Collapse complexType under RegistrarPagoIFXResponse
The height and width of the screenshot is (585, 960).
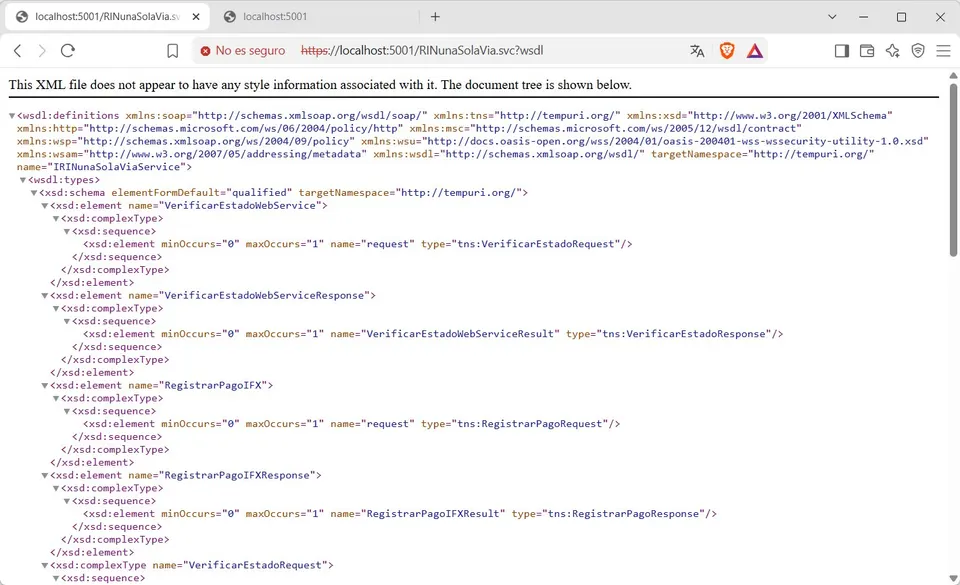click(x=56, y=488)
